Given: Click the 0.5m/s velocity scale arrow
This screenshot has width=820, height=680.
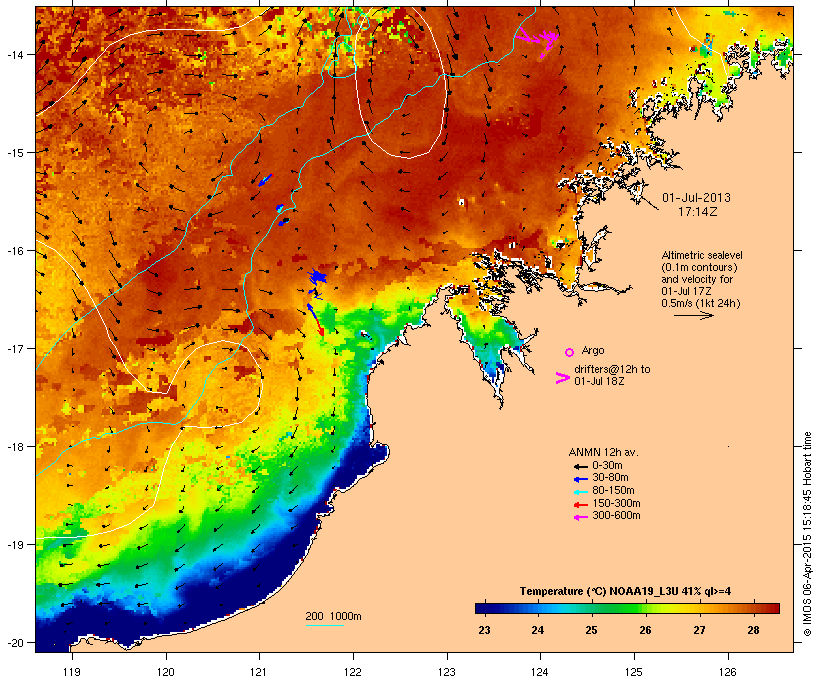Looking at the screenshot, I should click(694, 315).
